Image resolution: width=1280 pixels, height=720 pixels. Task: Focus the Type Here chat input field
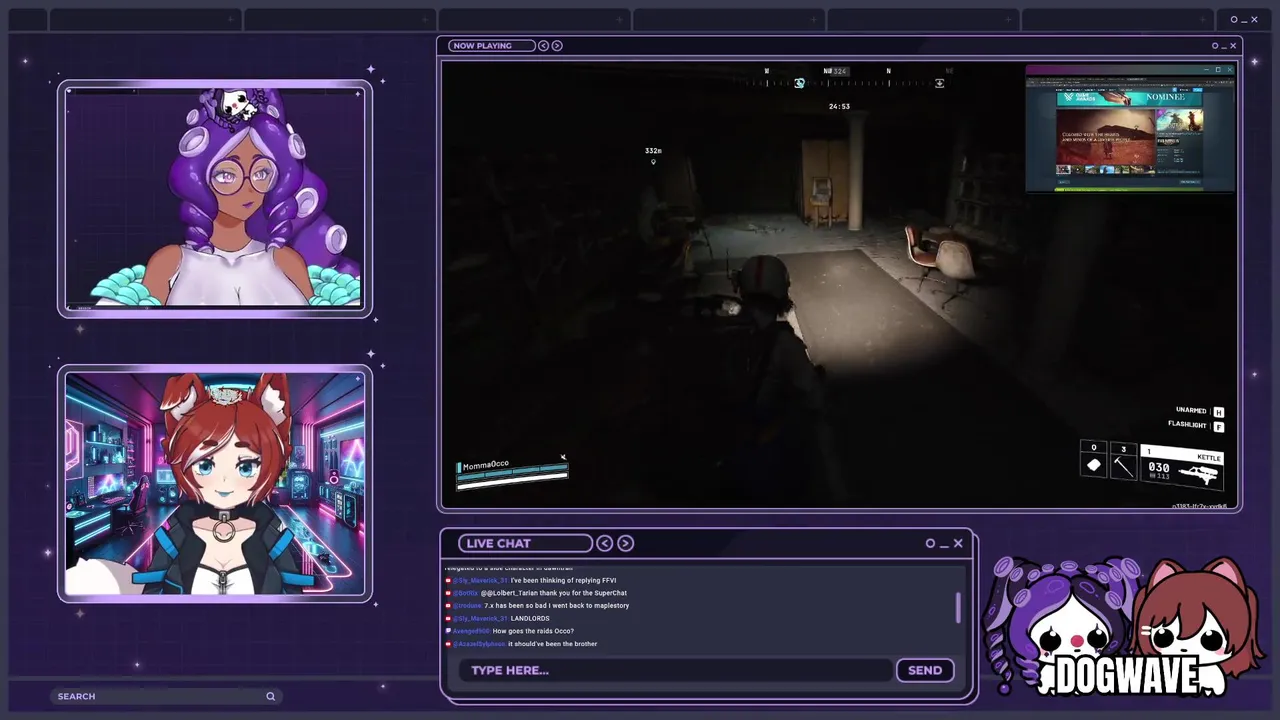[676, 670]
